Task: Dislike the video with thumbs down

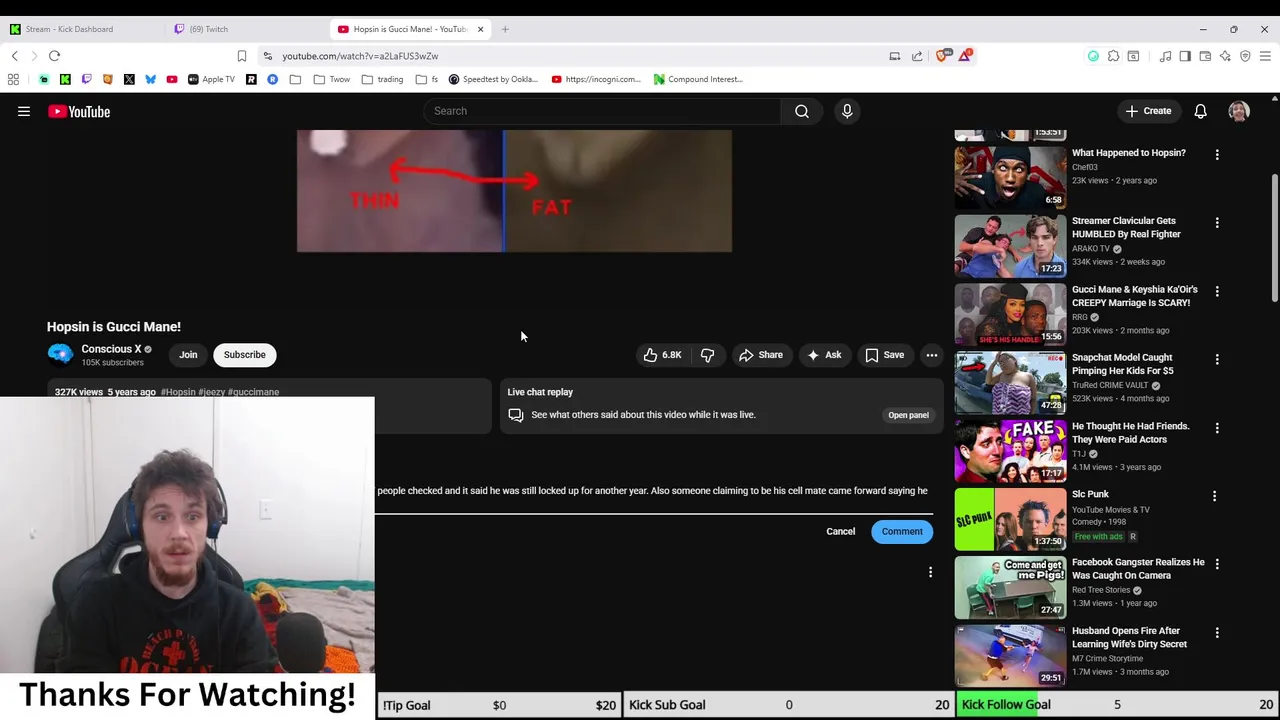Action: pos(707,355)
